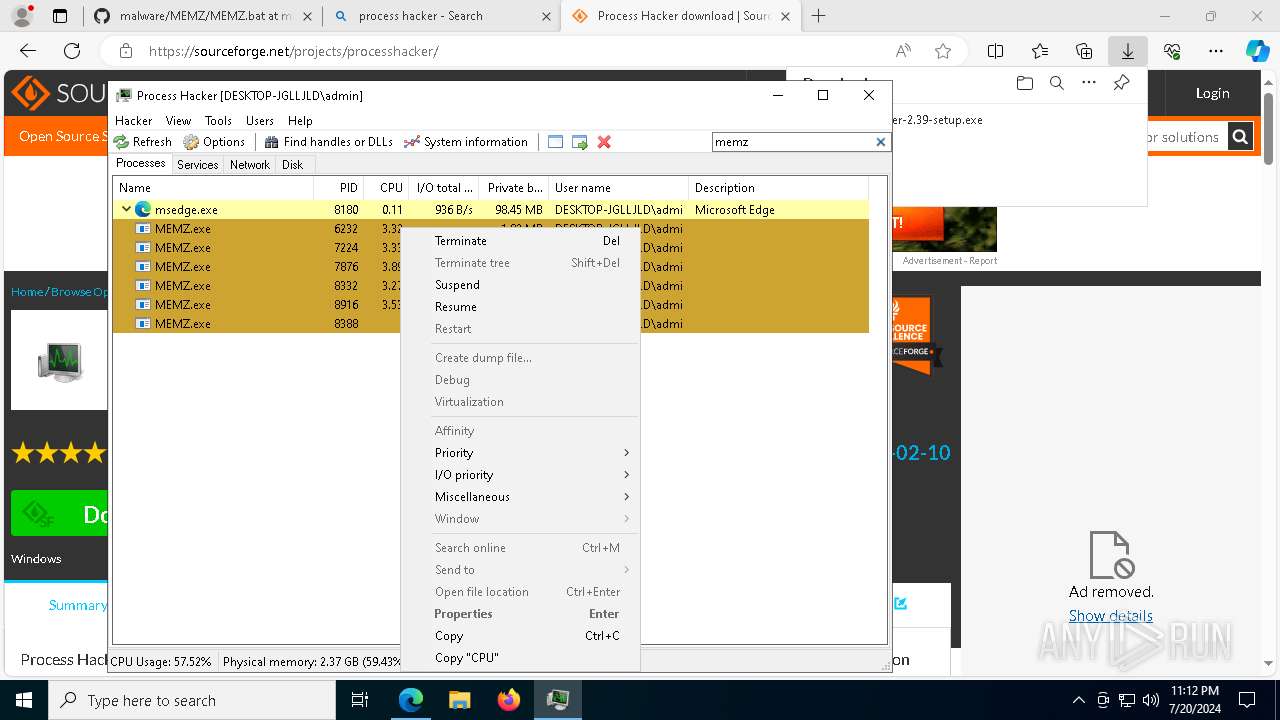Image resolution: width=1280 pixels, height=720 pixels.
Task: Reload the SourceForge page in Edge
Action: [72, 51]
